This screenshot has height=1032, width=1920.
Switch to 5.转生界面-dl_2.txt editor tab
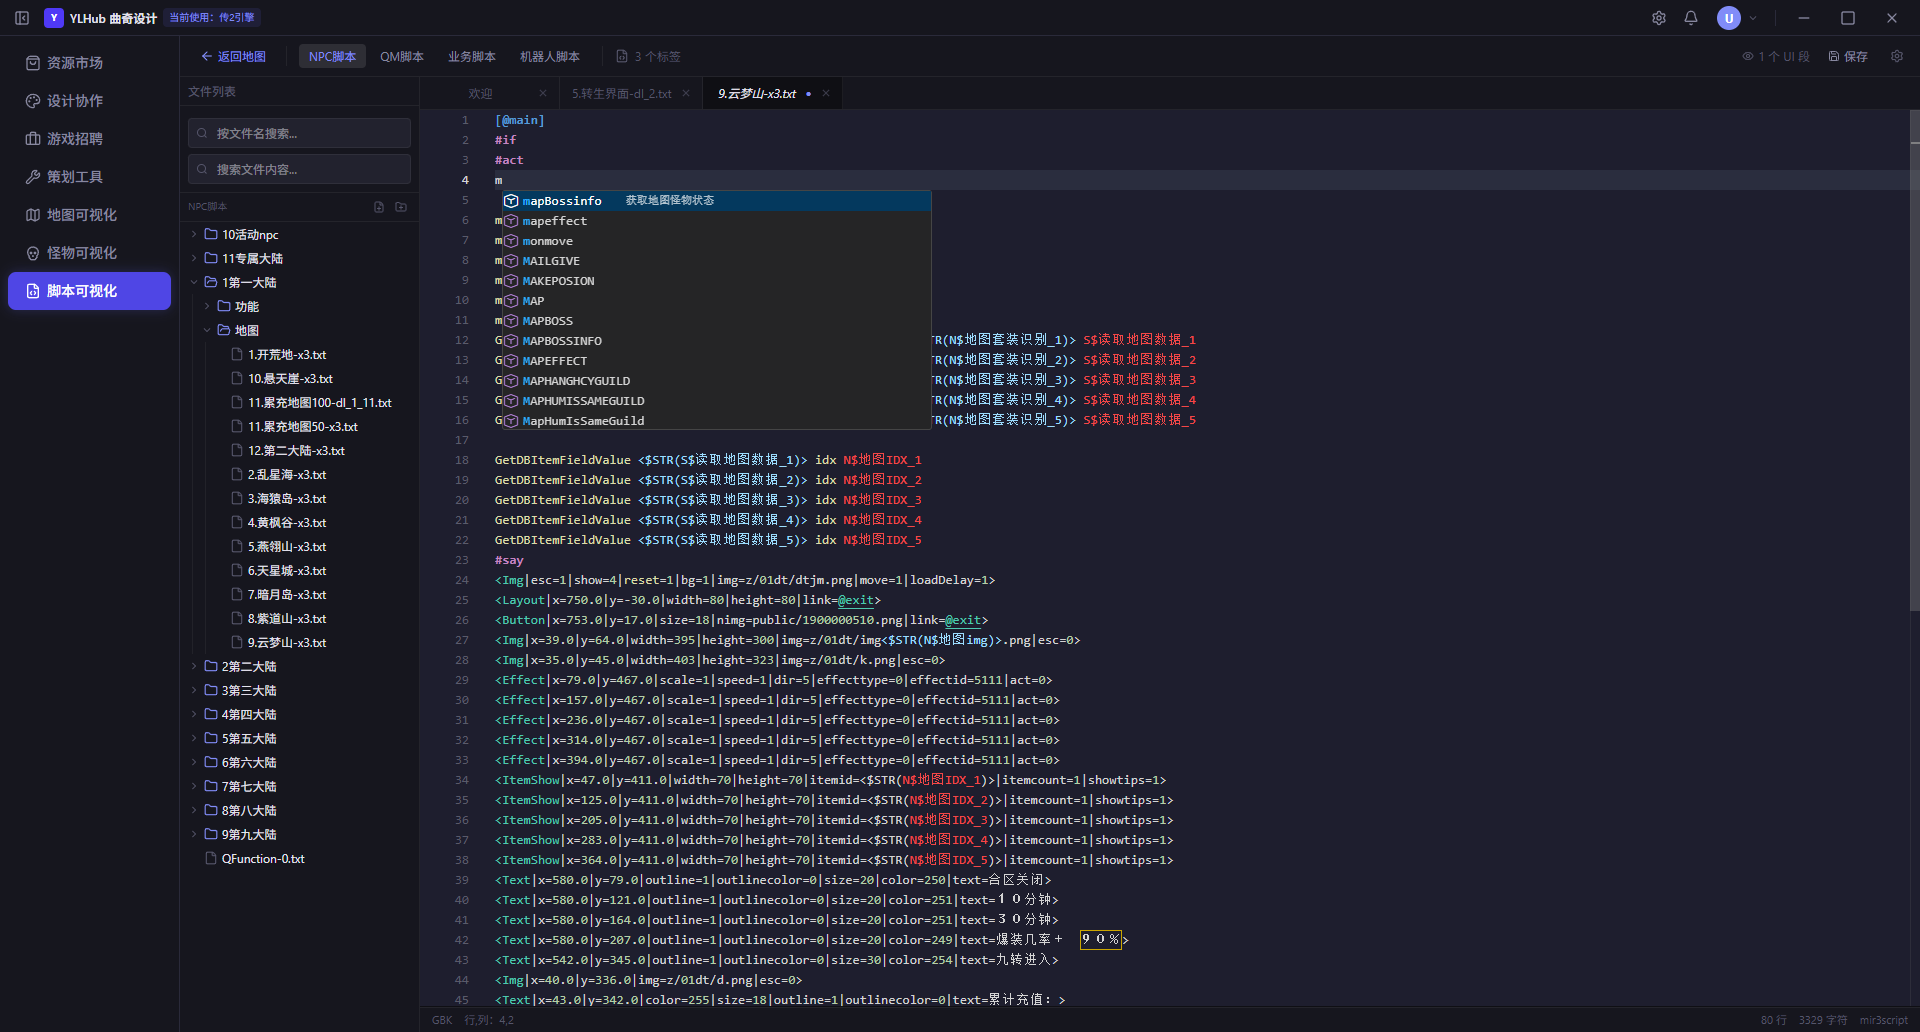621,94
